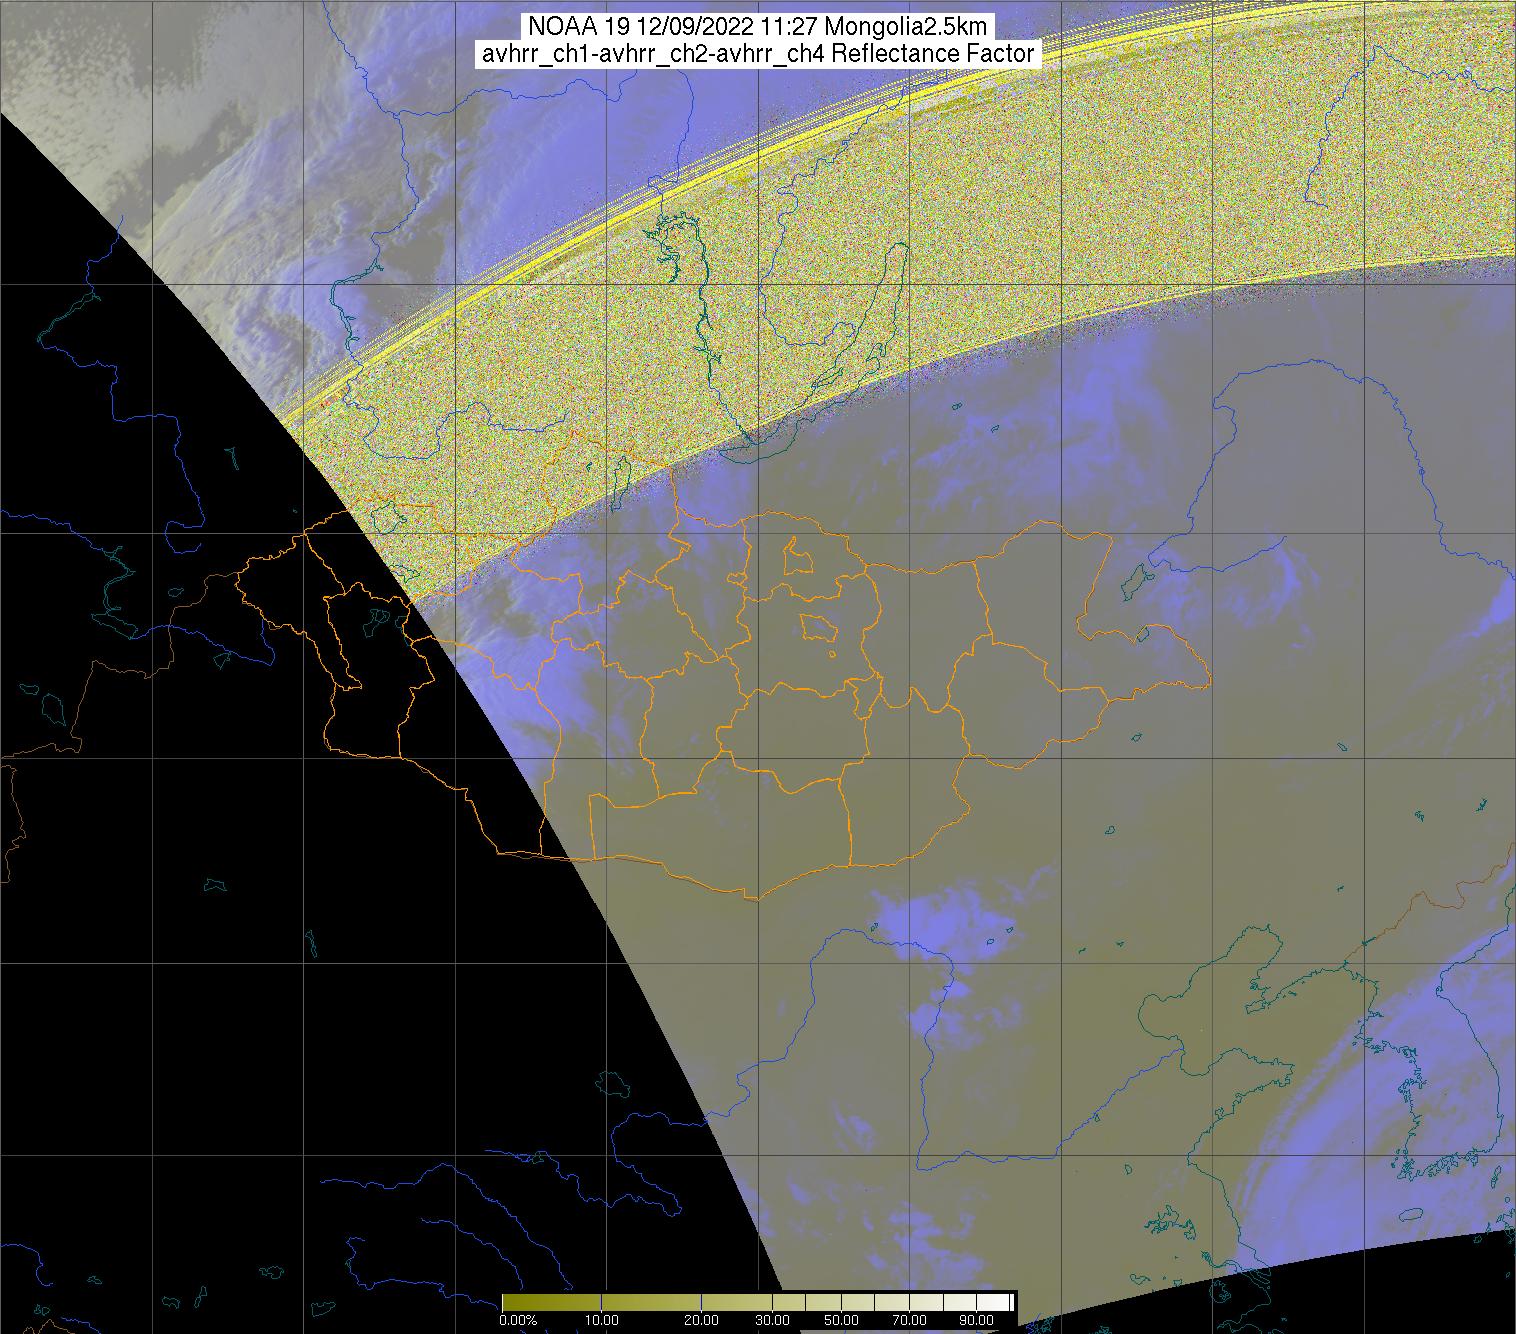Pick the white end of the reflectance color bar
The width and height of the screenshot is (1516, 1334).
(1005, 1302)
